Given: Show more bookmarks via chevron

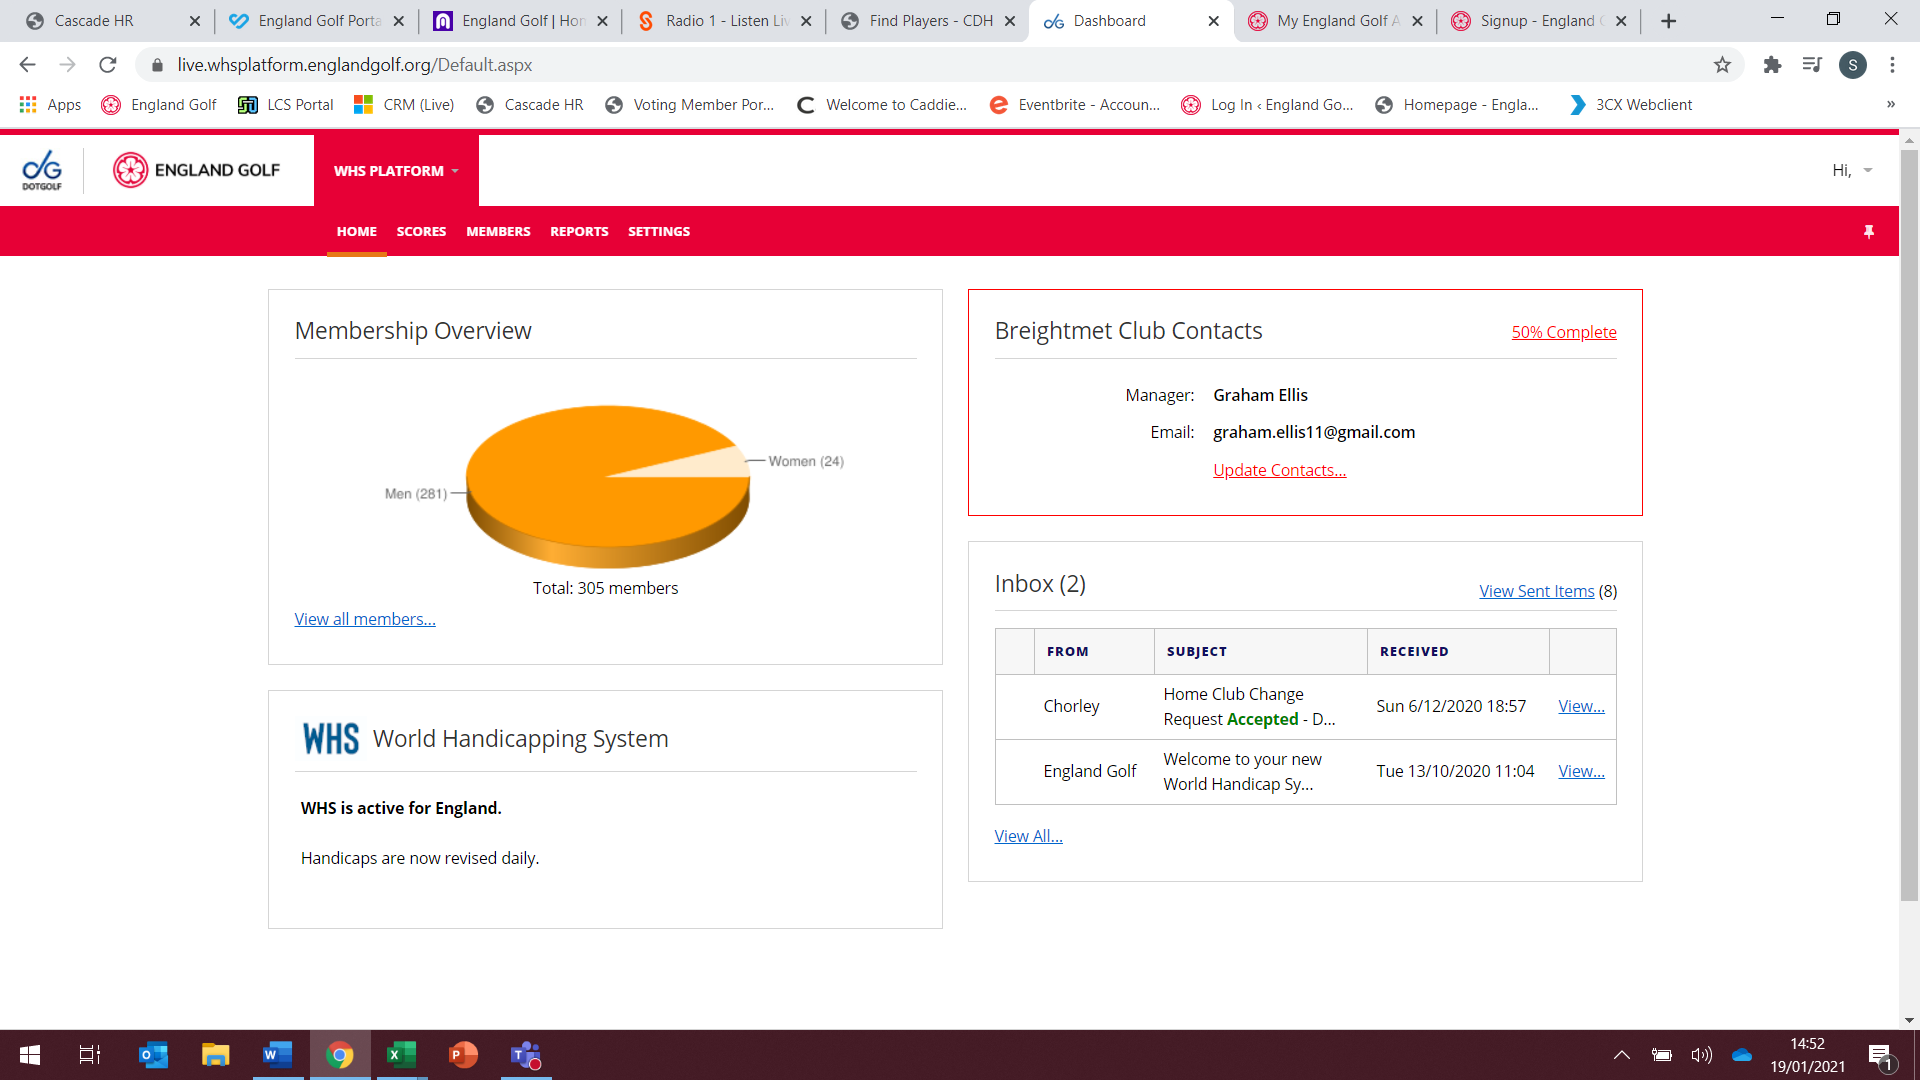Looking at the screenshot, I should [x=1890, y=104].
